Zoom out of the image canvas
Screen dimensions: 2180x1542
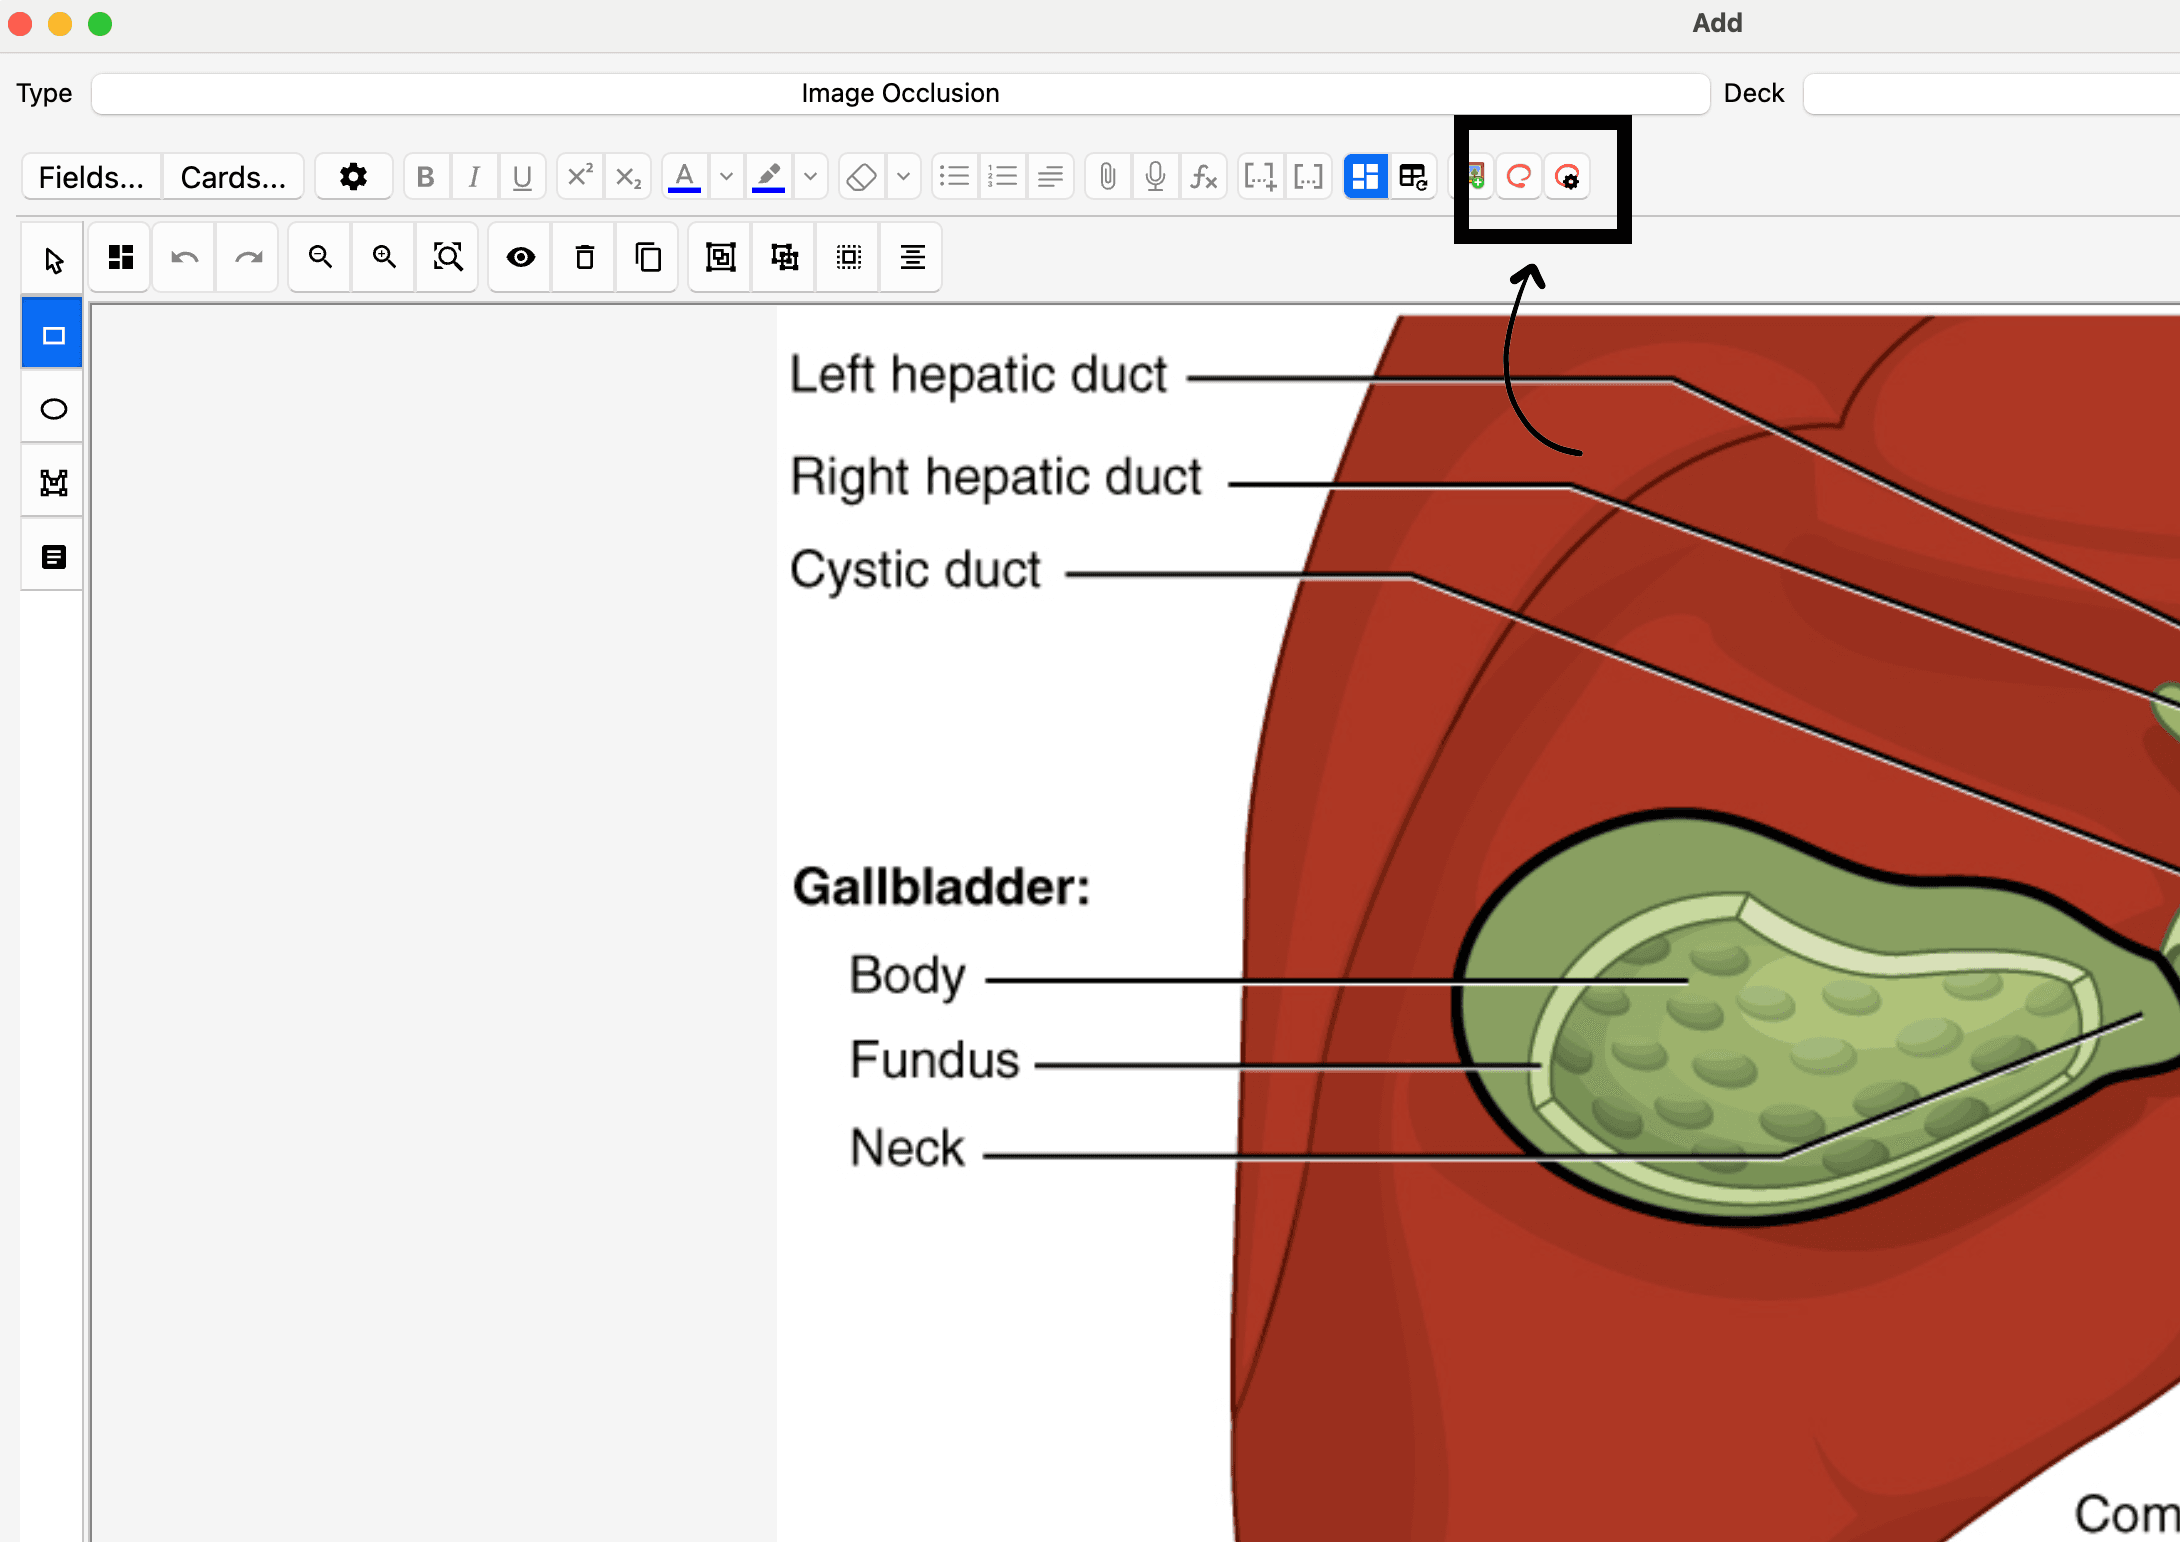point(319,257)
